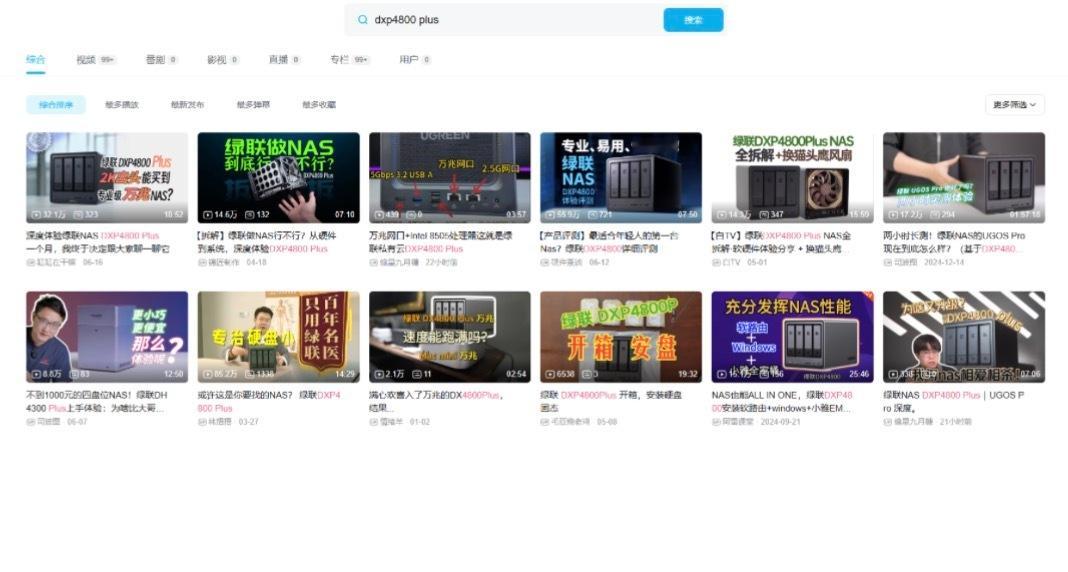Open title 'NAS也能ALL IN ONE'

782,401
